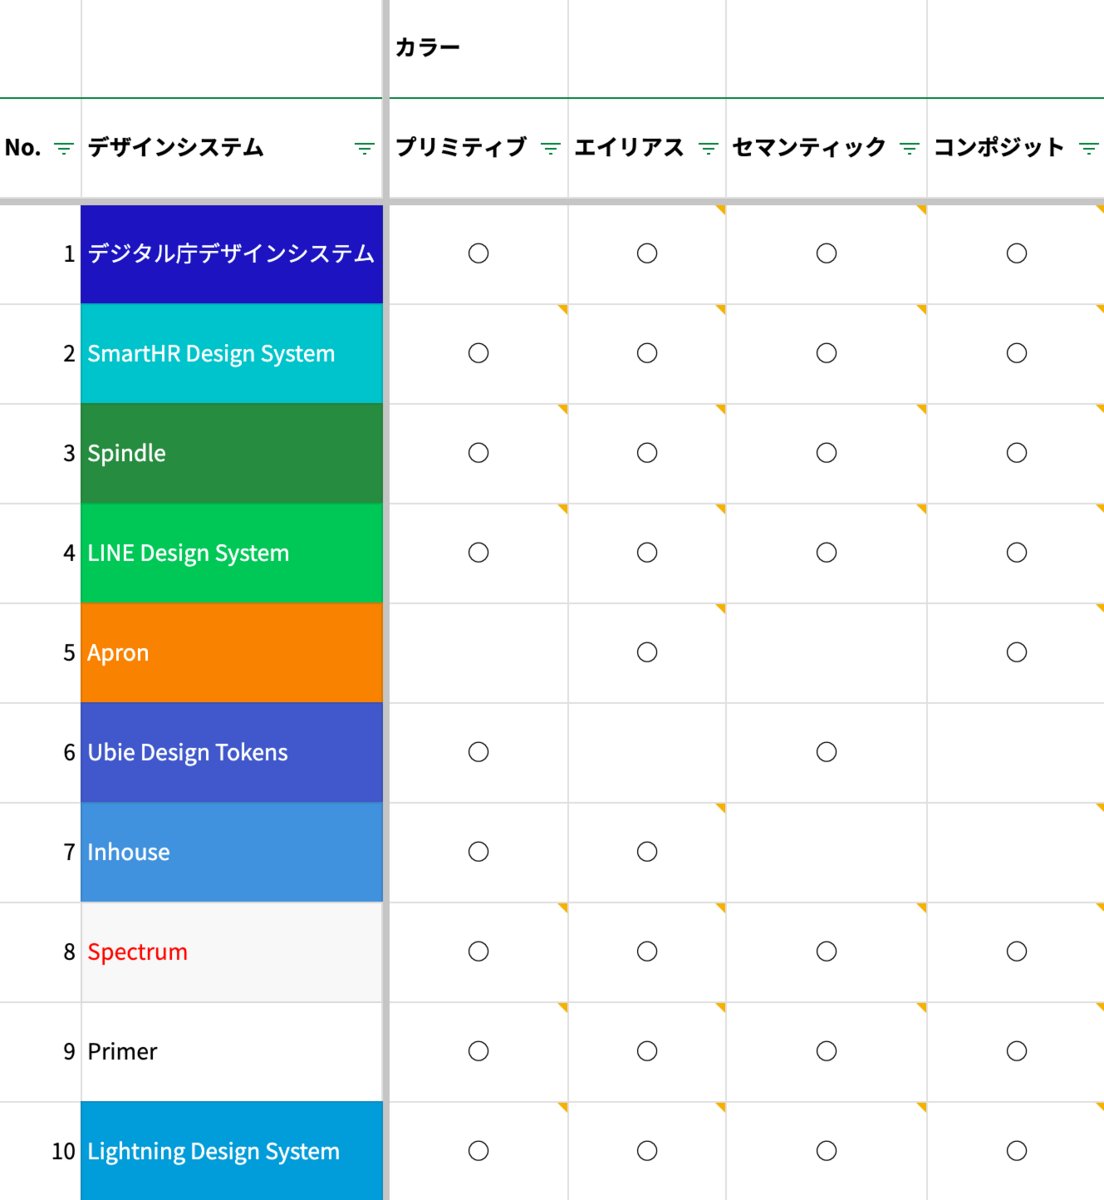Select the Primer cell
The image size is (1104, 1200).
click(x=232, y=1052)
